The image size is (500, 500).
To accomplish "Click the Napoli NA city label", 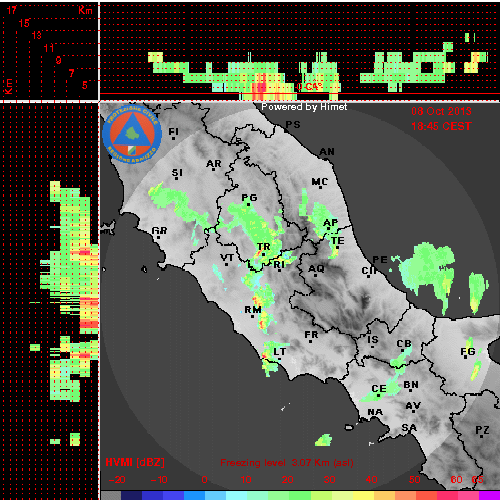I will [375, 412].
